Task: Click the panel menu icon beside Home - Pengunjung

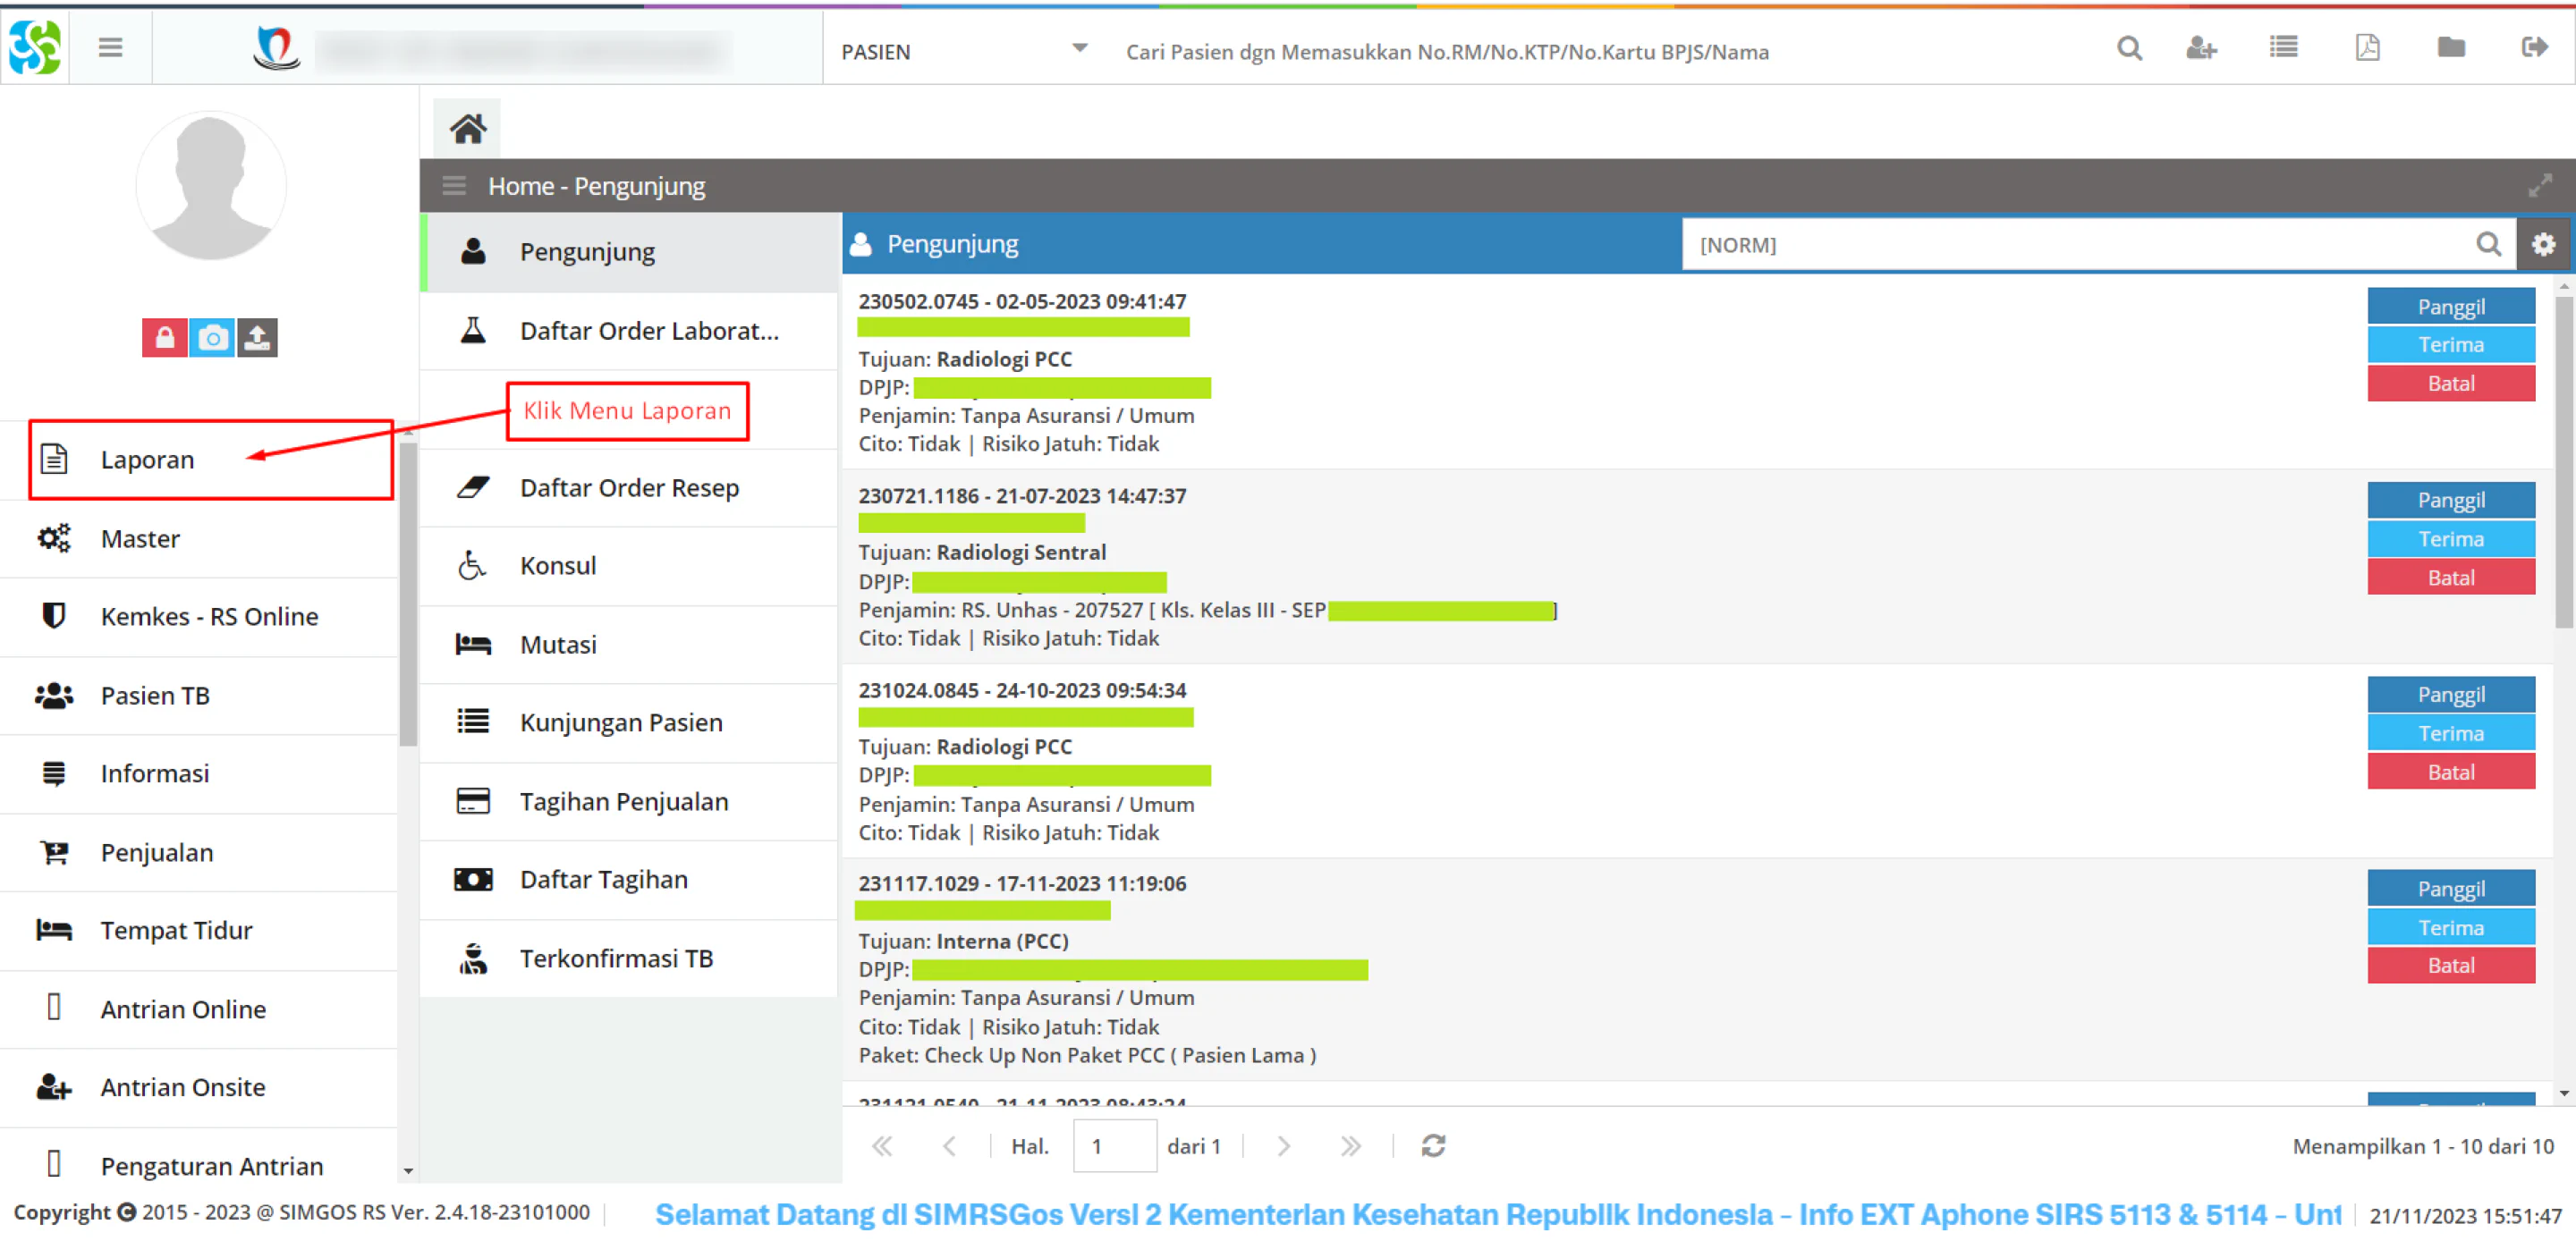Action: (454, 186)
